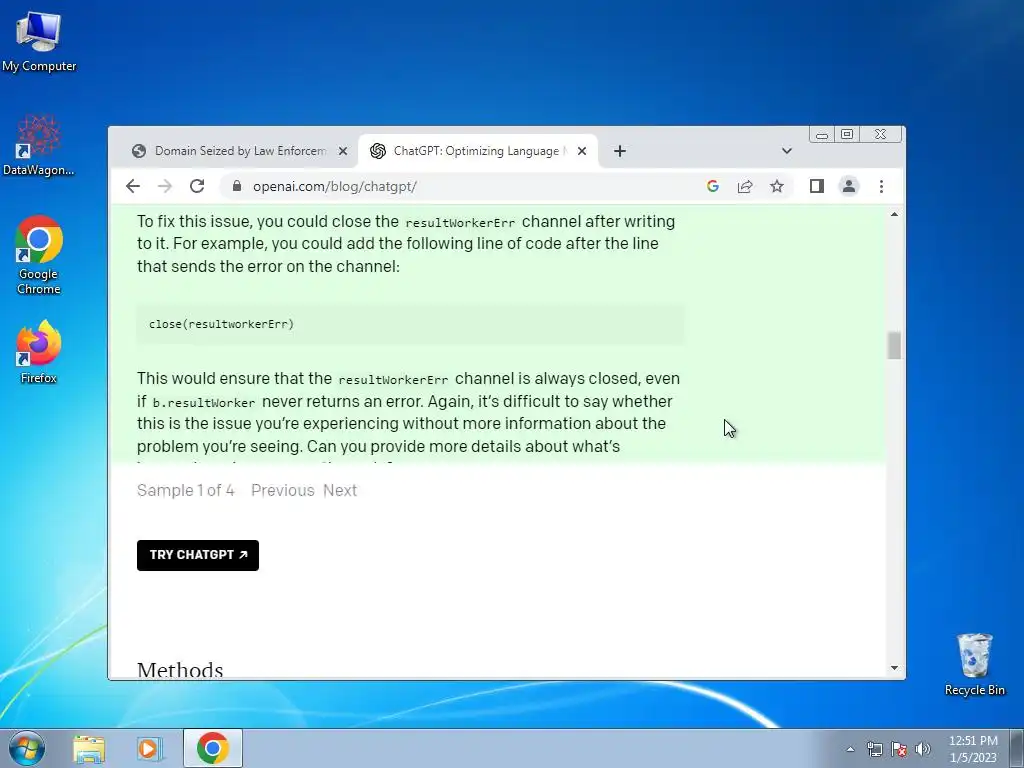Screen dimensions: 1024x768
Task: Share this page via share icon
Action: click(x=744, y=186)
